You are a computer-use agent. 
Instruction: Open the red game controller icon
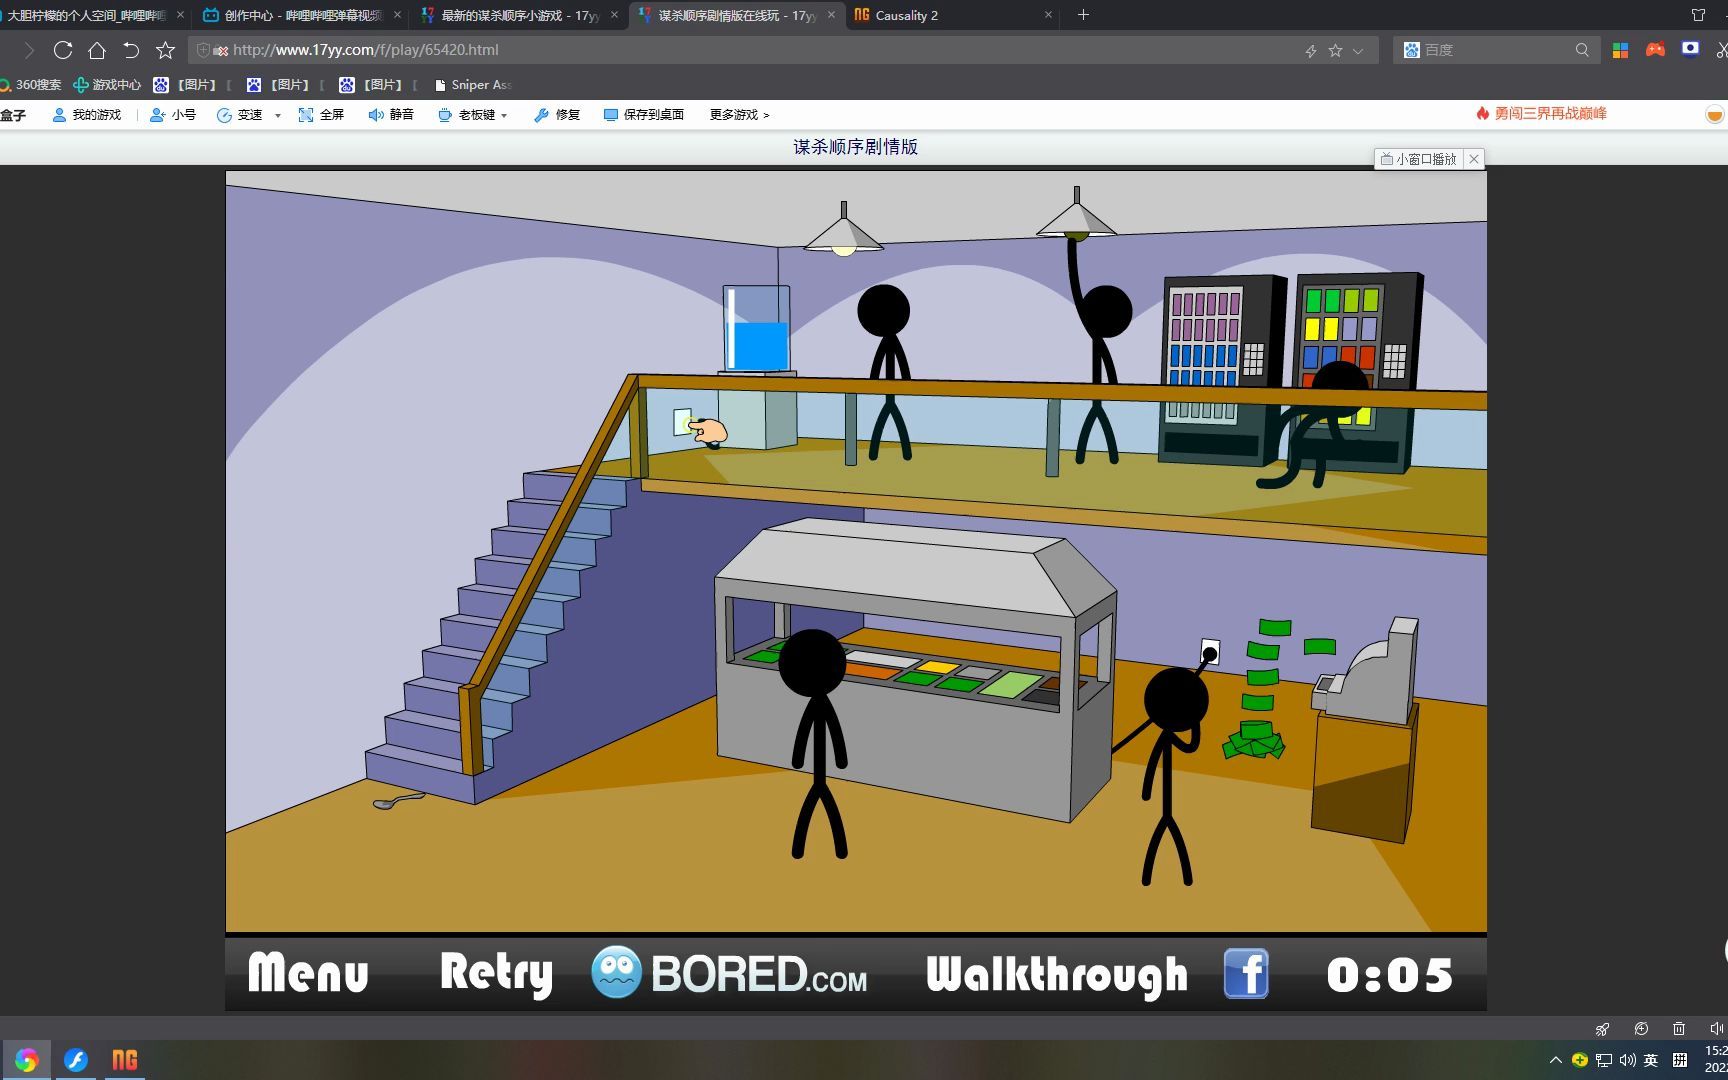pos(1655,49)
